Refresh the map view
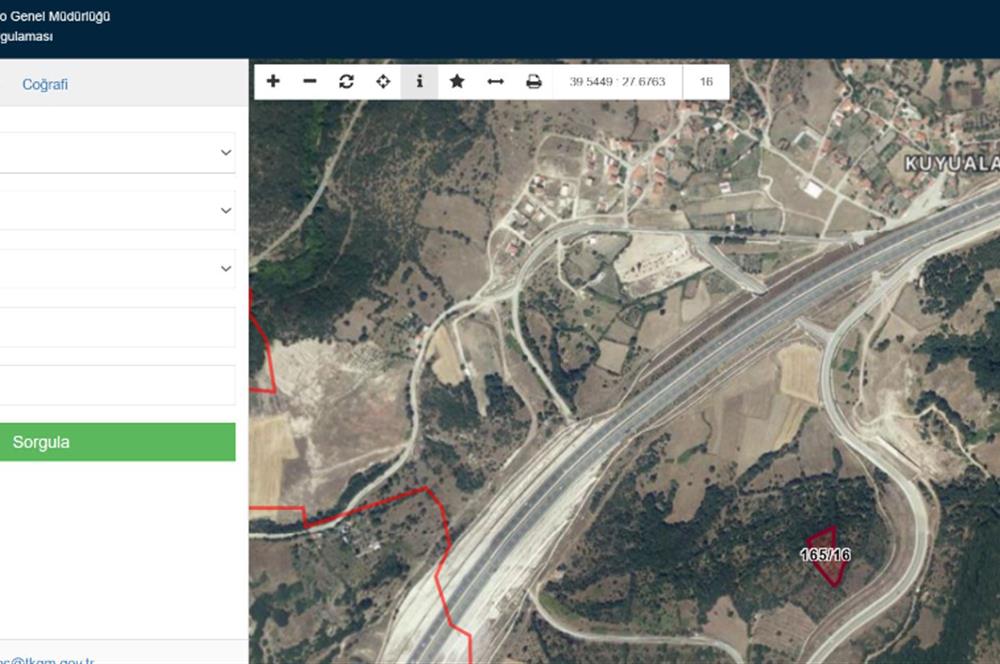Screen dimensions: 1000x664 click(346, 82)
